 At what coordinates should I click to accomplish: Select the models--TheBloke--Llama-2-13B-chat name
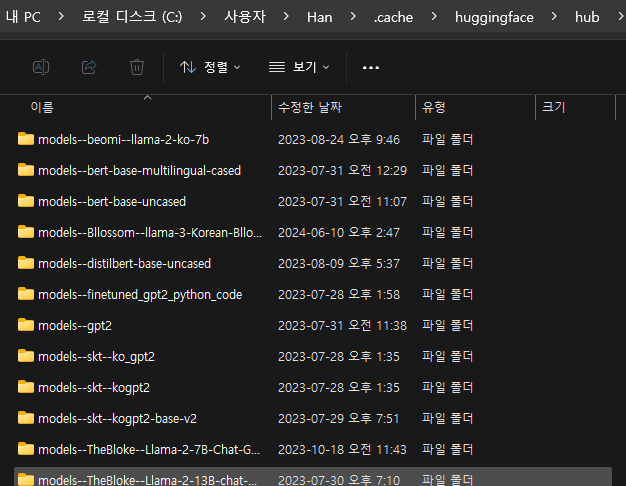147,480
